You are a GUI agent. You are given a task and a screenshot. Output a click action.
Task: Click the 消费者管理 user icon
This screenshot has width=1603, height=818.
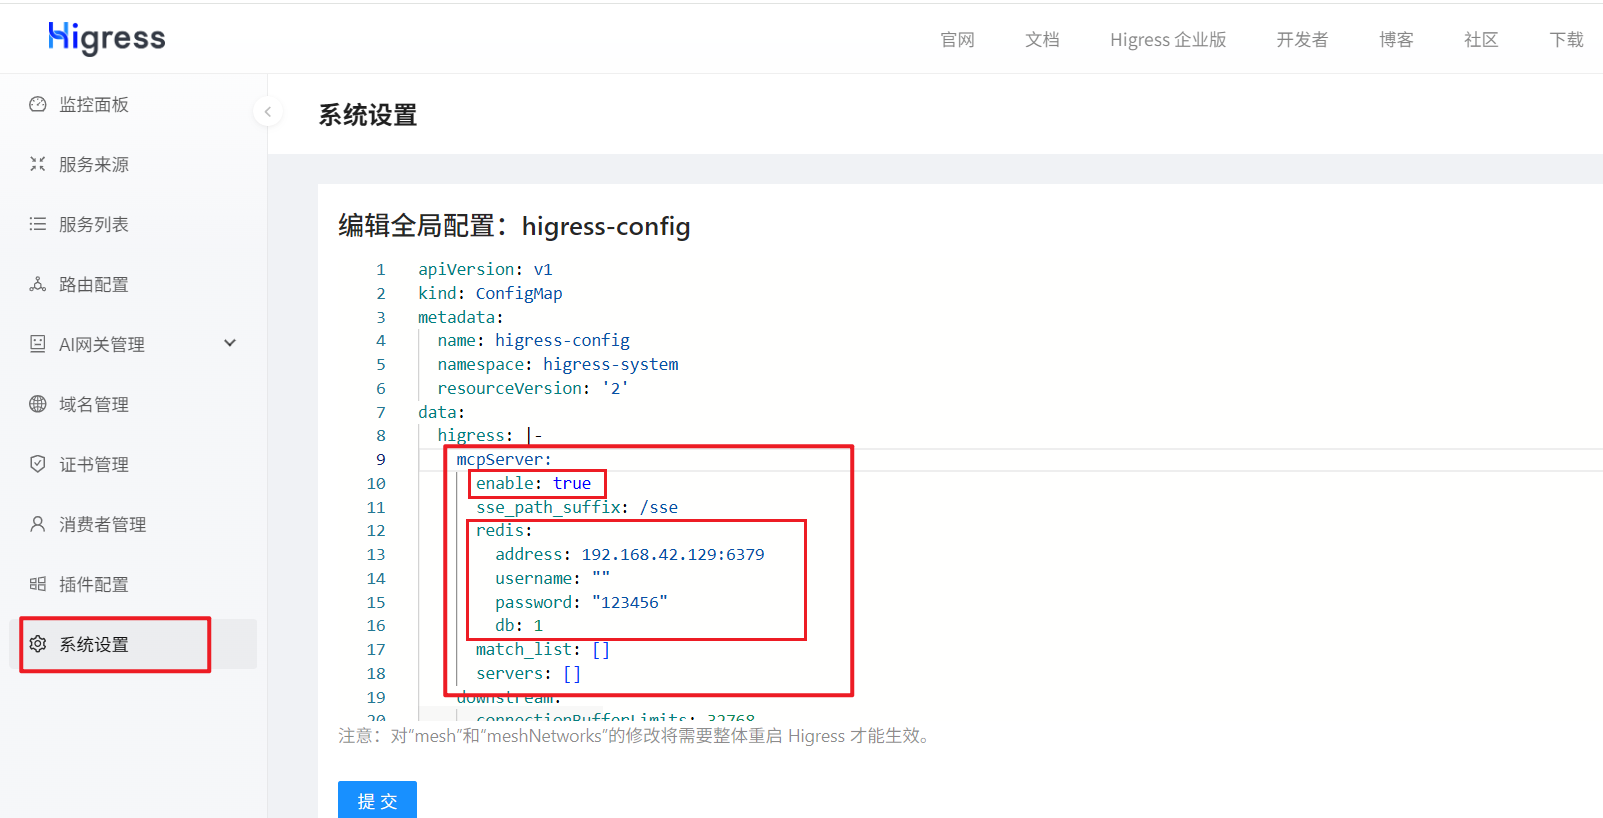[x=38, y=524]
